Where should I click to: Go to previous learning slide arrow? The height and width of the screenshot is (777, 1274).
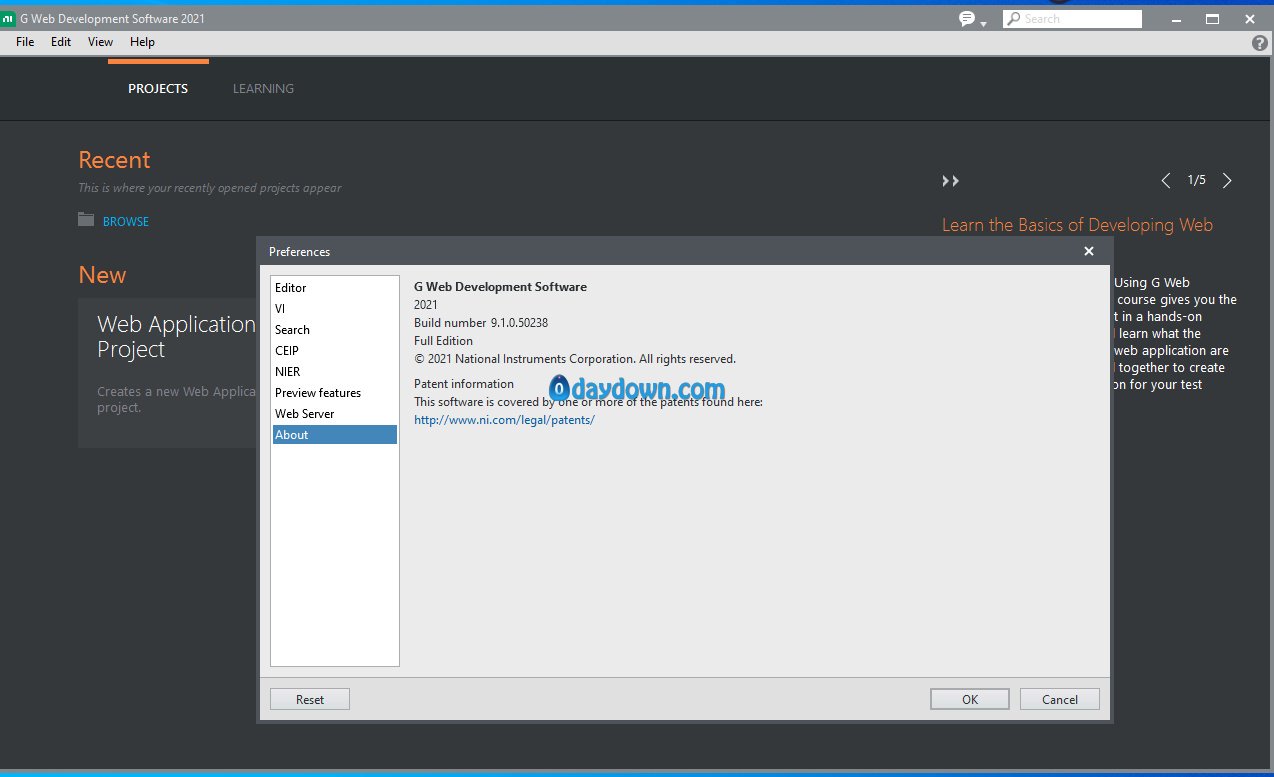(x=1165, y=181)
